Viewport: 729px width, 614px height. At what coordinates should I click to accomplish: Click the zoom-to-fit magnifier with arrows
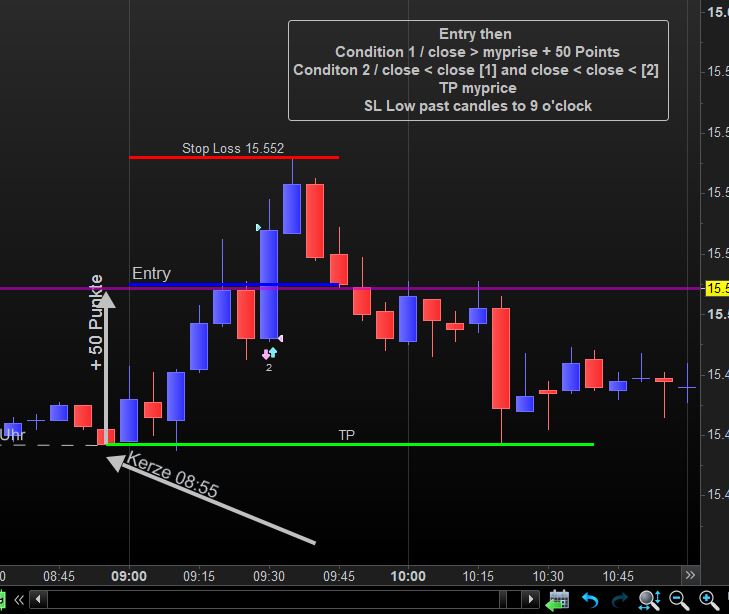pos(649,600)
